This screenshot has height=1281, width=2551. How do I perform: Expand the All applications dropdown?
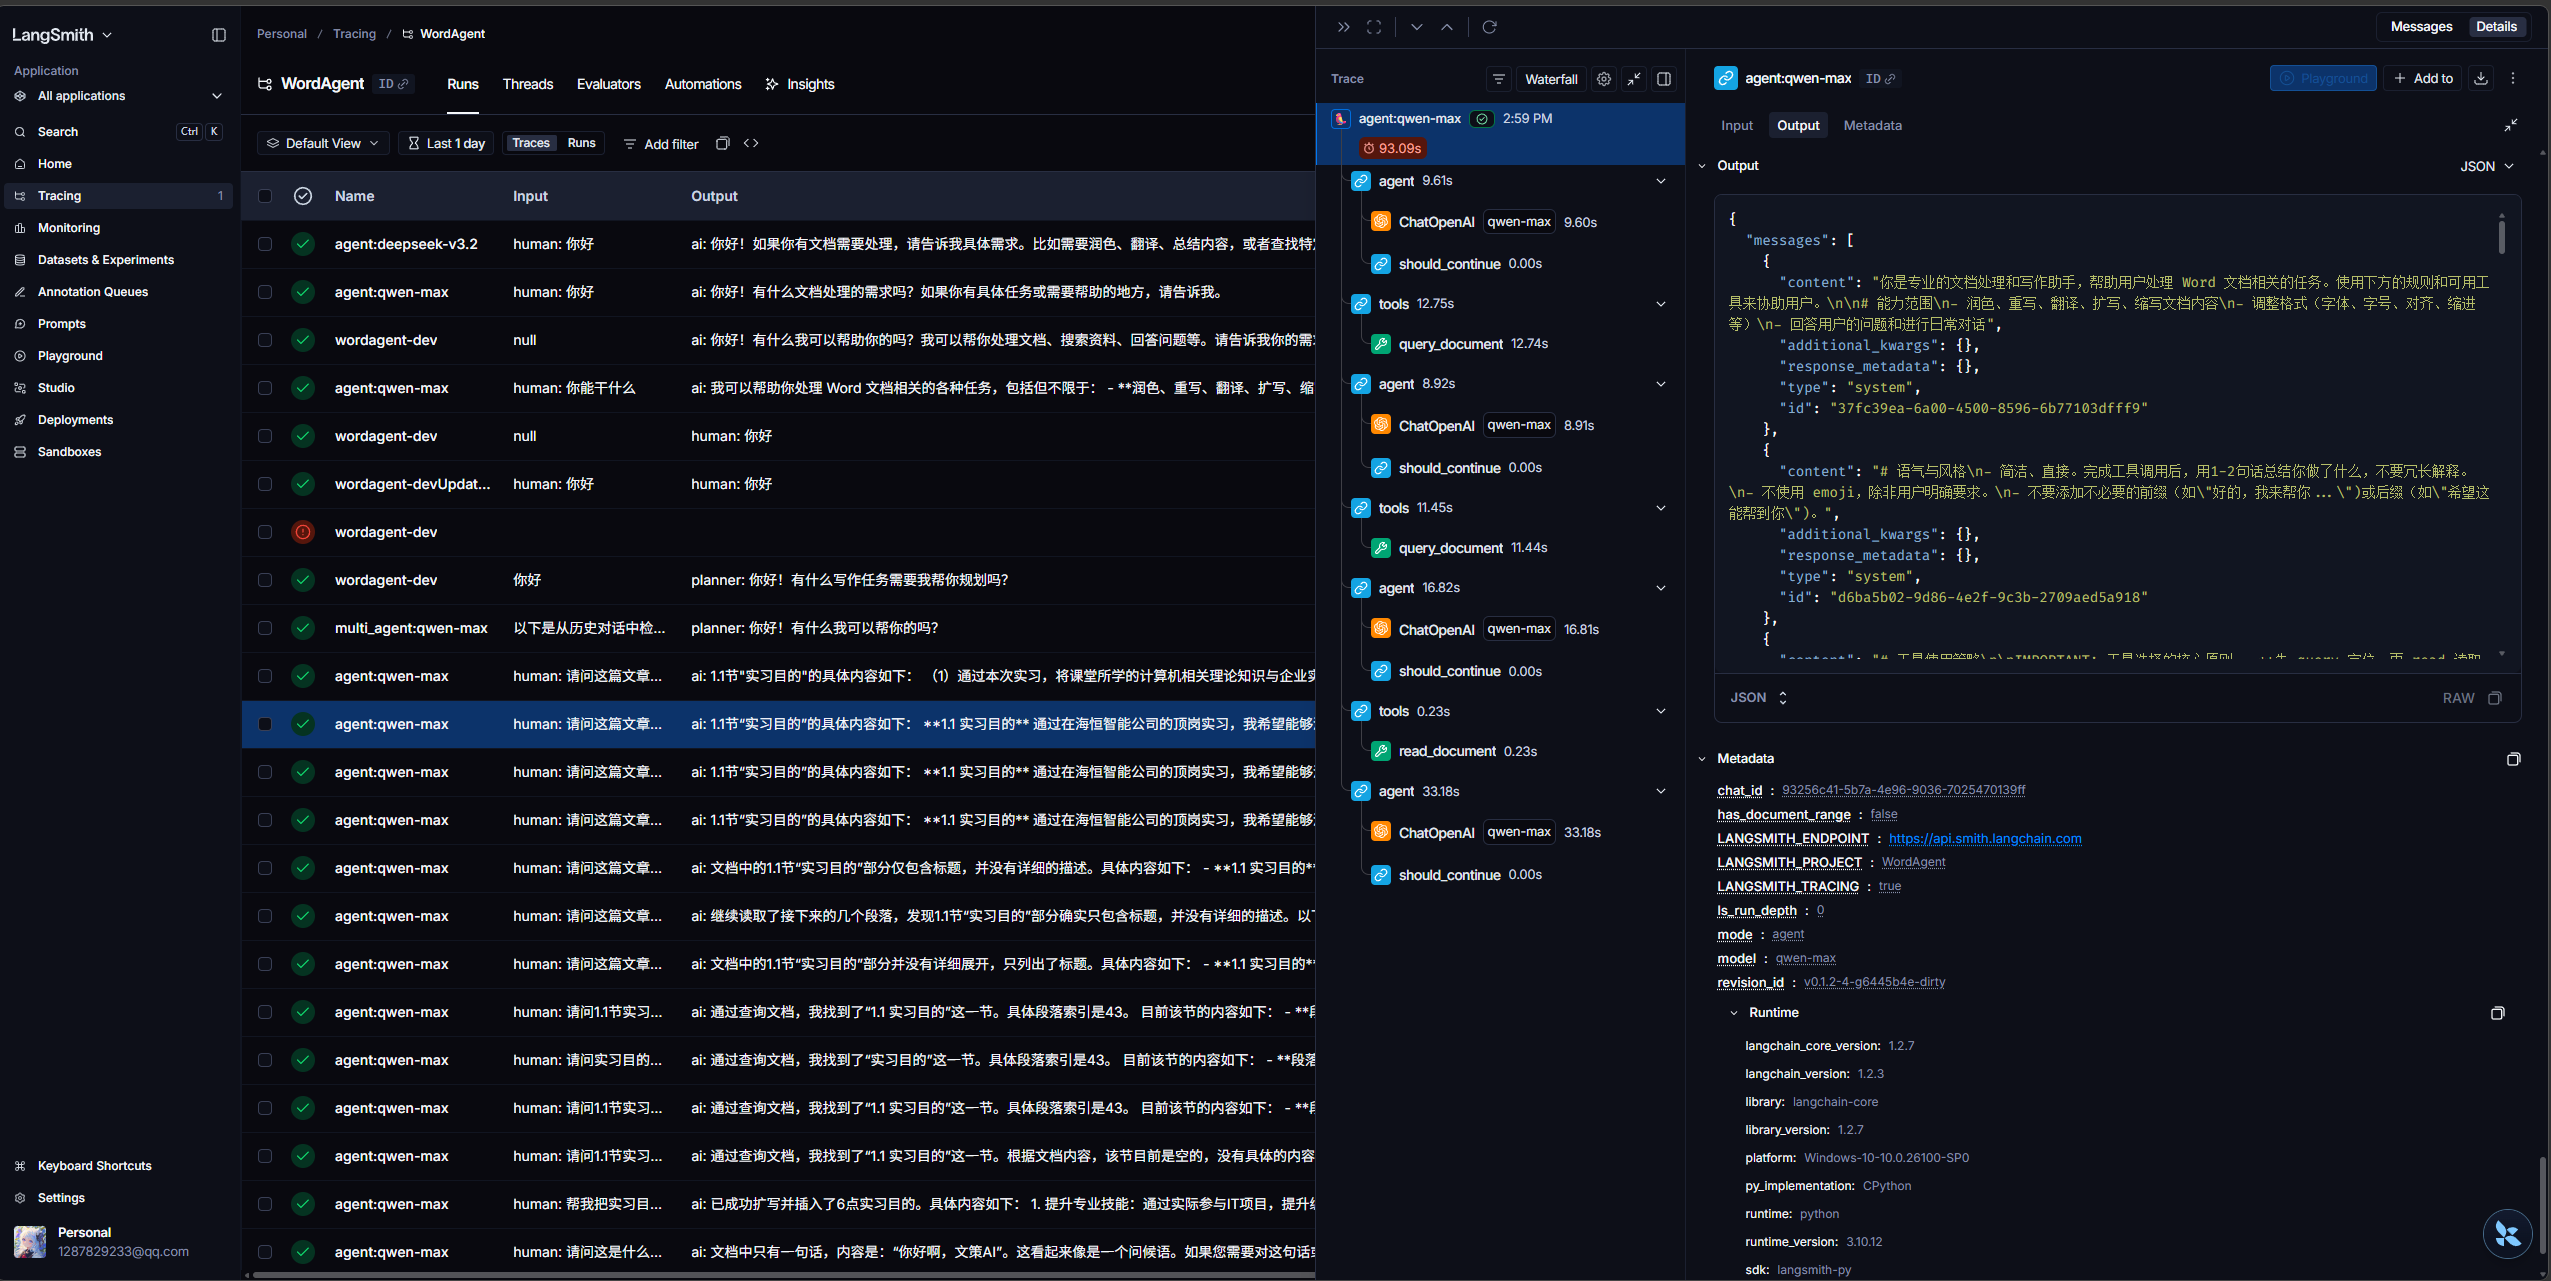click(119, 96)
